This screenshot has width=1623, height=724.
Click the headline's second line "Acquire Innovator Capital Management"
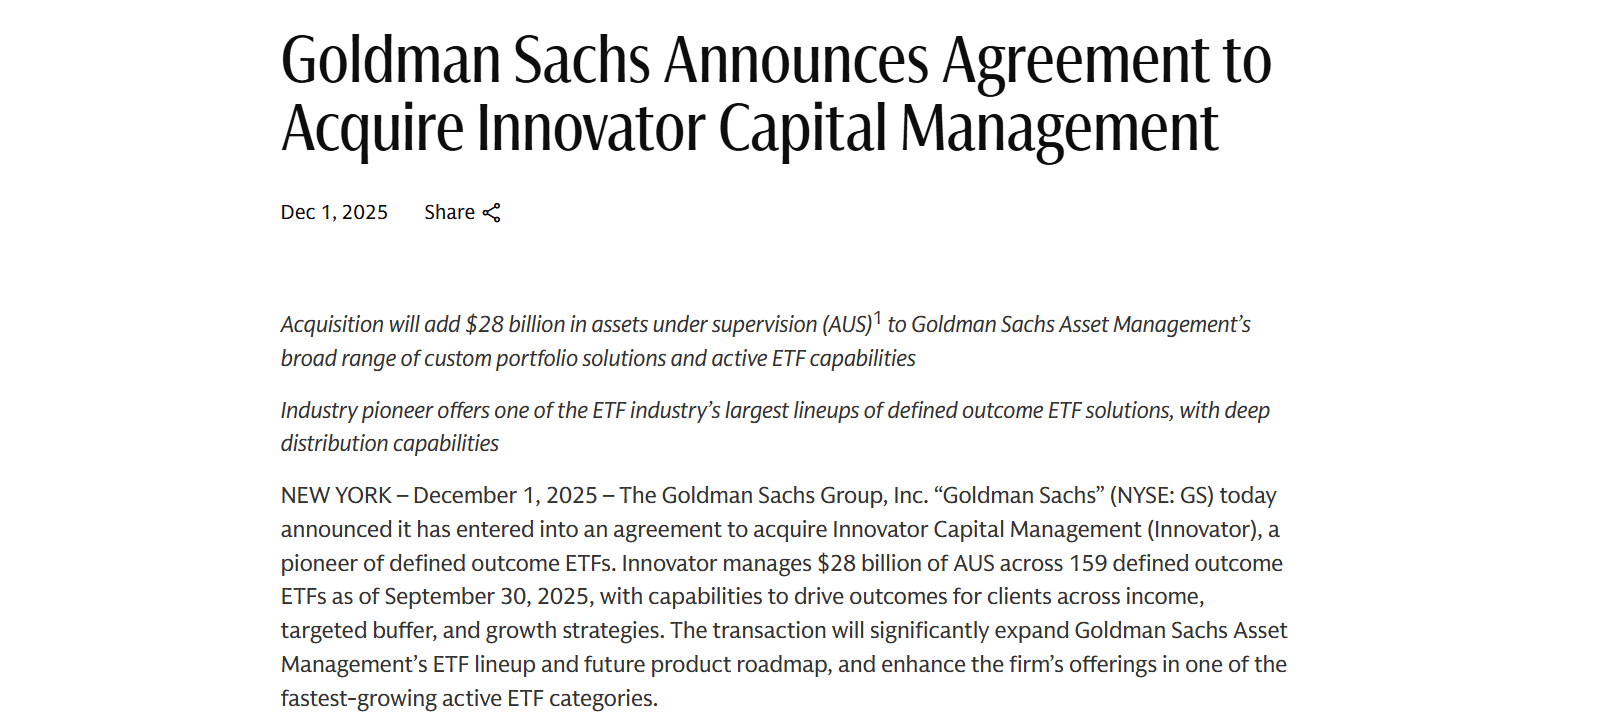(749, 128)
